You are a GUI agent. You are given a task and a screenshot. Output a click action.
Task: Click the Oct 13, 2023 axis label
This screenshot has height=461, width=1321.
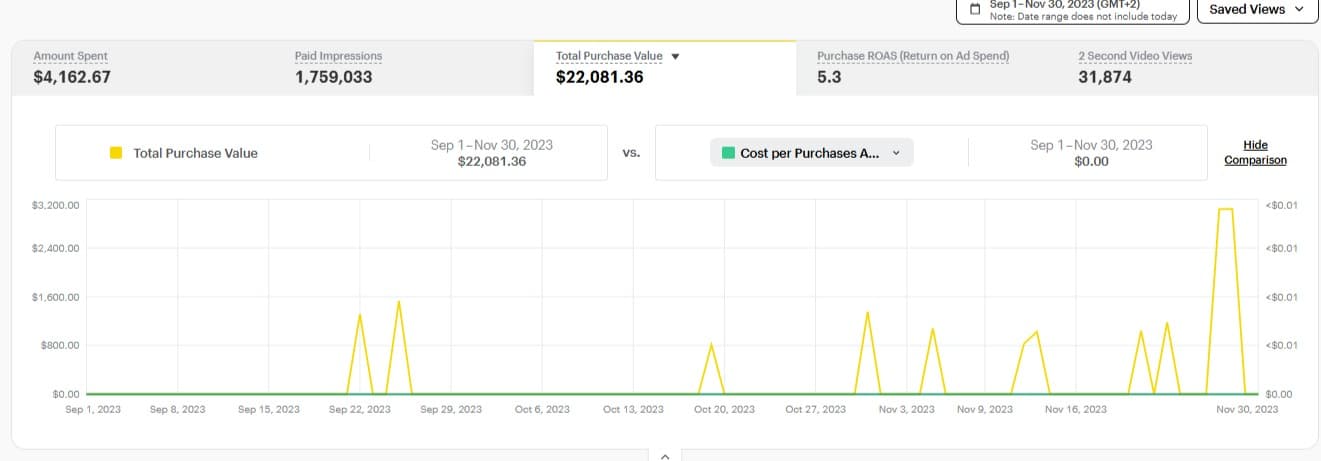[633, 409]
